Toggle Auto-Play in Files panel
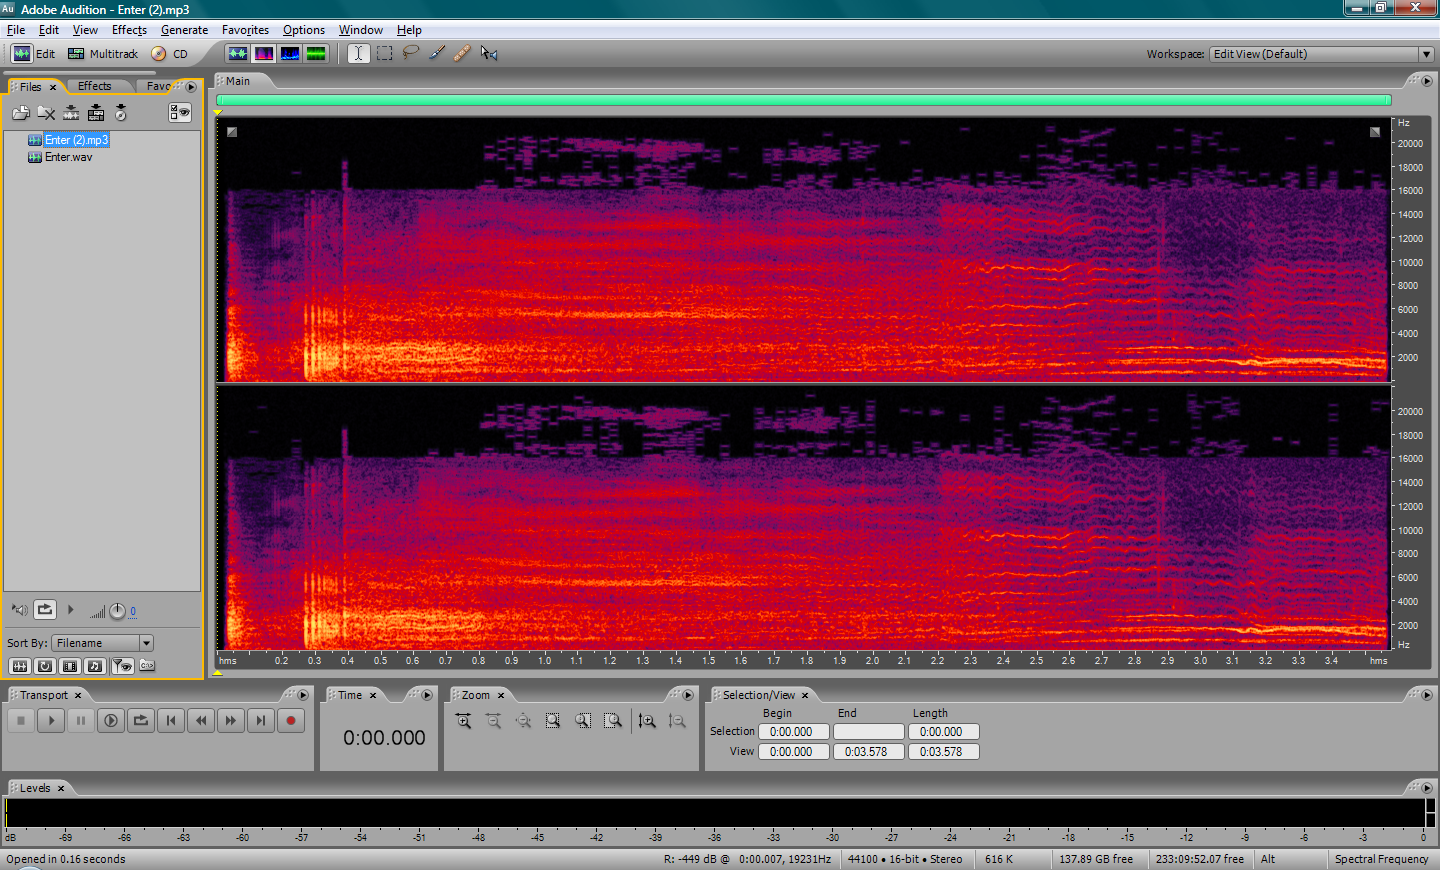Screen dimensions: 1440x870 click(20, 610)
